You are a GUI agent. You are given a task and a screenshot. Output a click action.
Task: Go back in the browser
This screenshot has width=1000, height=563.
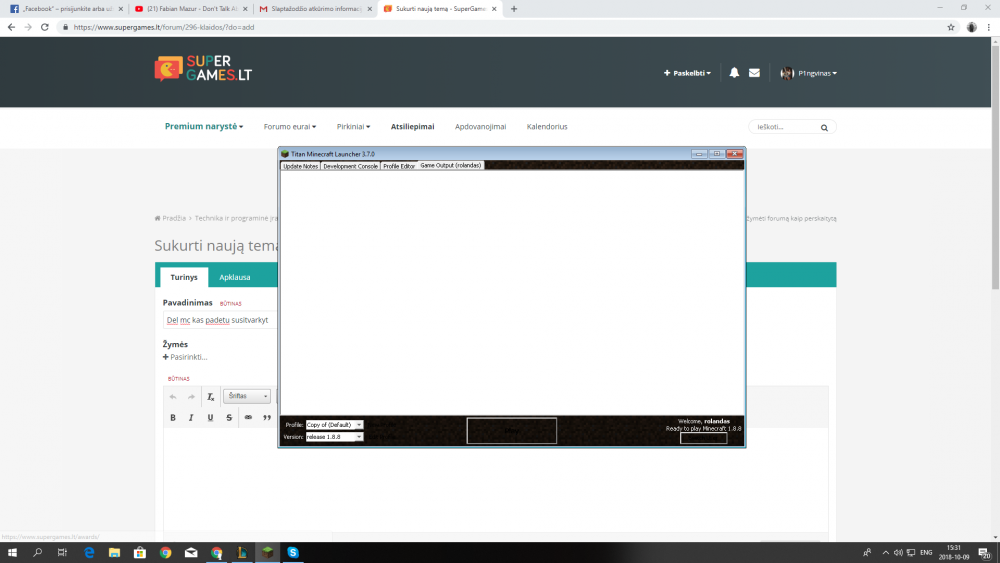tap(11, 27)
